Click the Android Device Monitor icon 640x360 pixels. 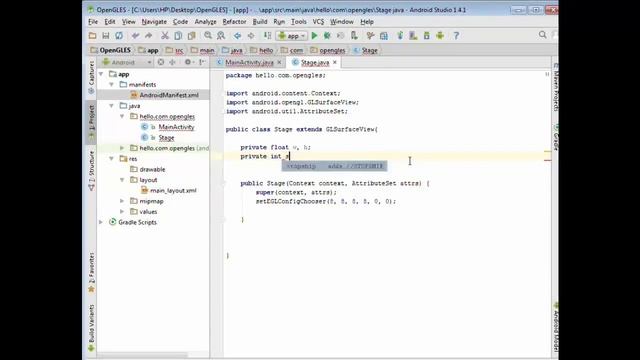(440, 36)
